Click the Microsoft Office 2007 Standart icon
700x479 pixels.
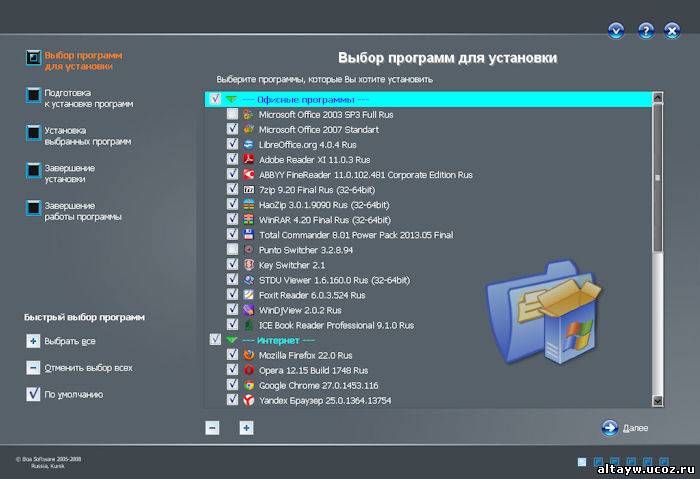click(248, 129)
